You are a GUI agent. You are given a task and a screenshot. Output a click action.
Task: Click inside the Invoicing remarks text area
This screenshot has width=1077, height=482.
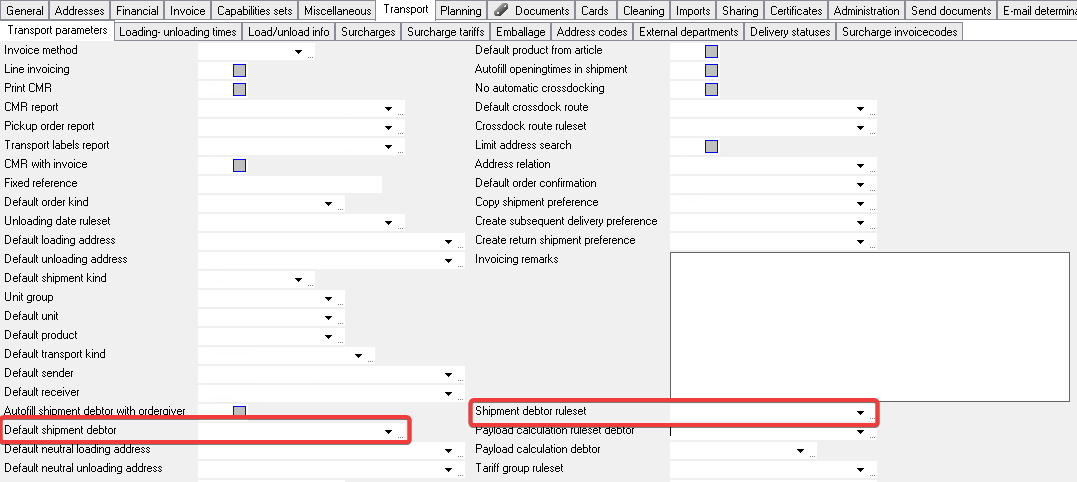point(870,327)
